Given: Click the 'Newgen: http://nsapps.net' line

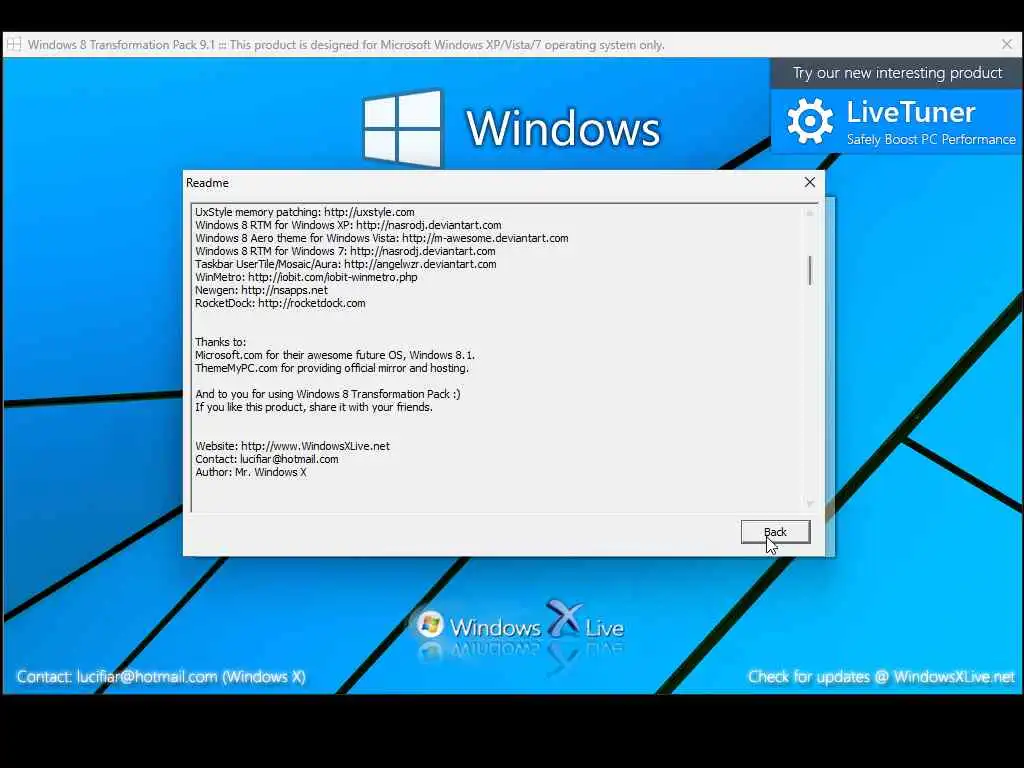Looking at the screenshot, I should (x=261, y=290).
